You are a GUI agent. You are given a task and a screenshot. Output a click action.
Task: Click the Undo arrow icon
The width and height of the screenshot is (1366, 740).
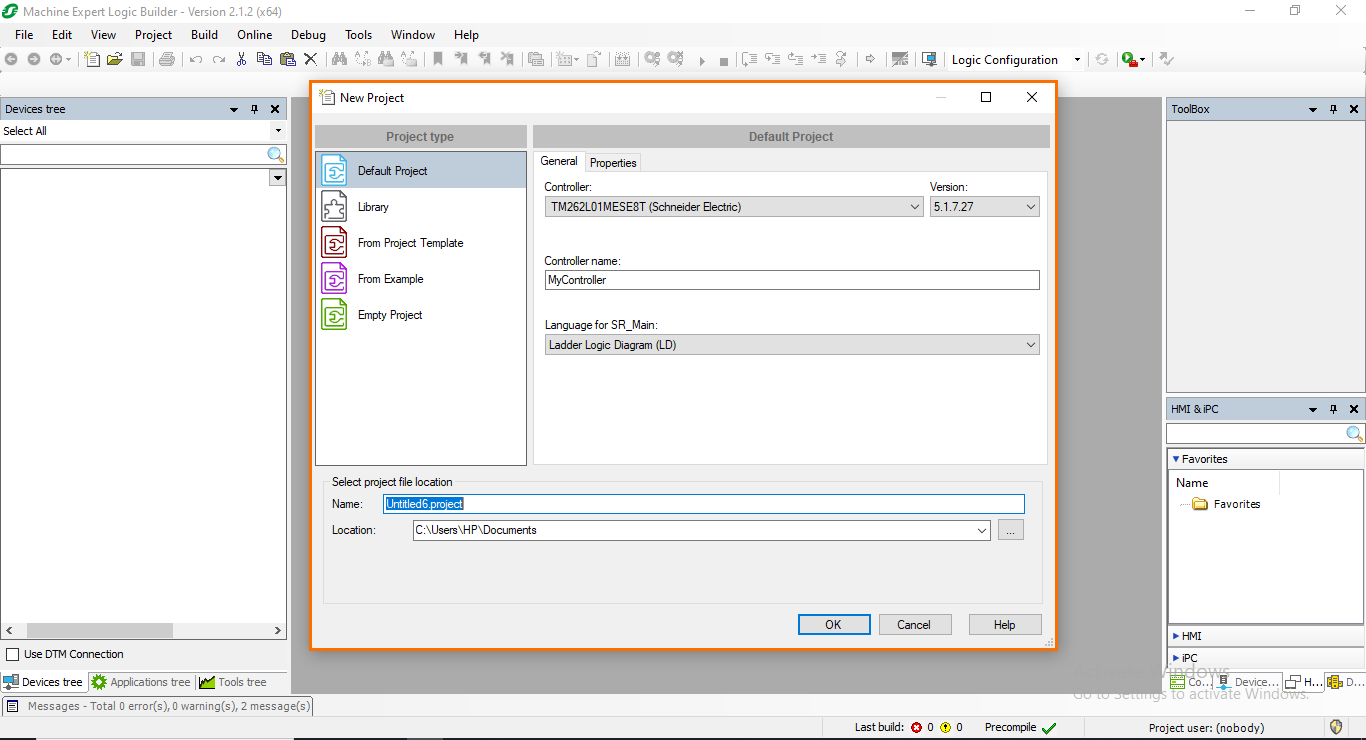pyautogui.click(x=196, y=59)
